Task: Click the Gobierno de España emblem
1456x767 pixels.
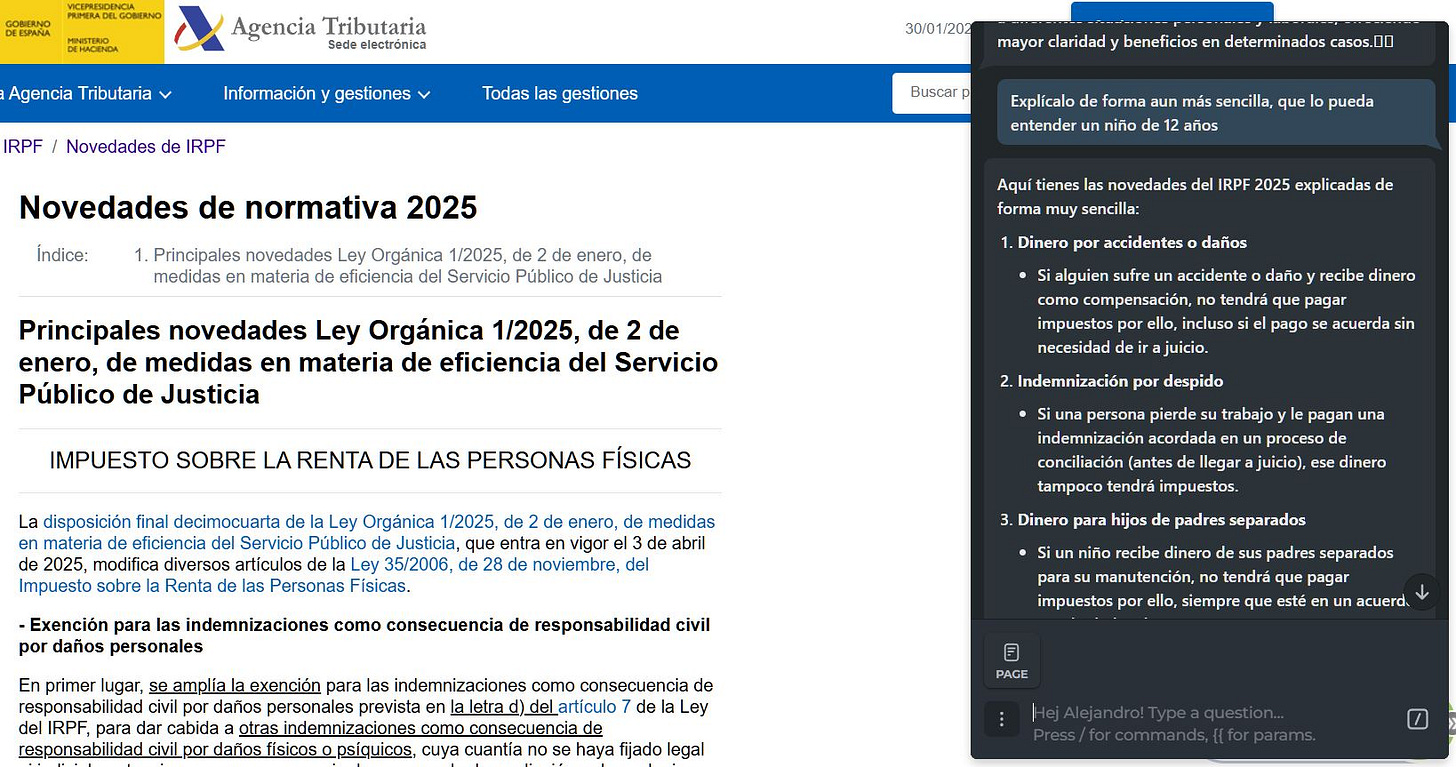Action: click(82, 30)
